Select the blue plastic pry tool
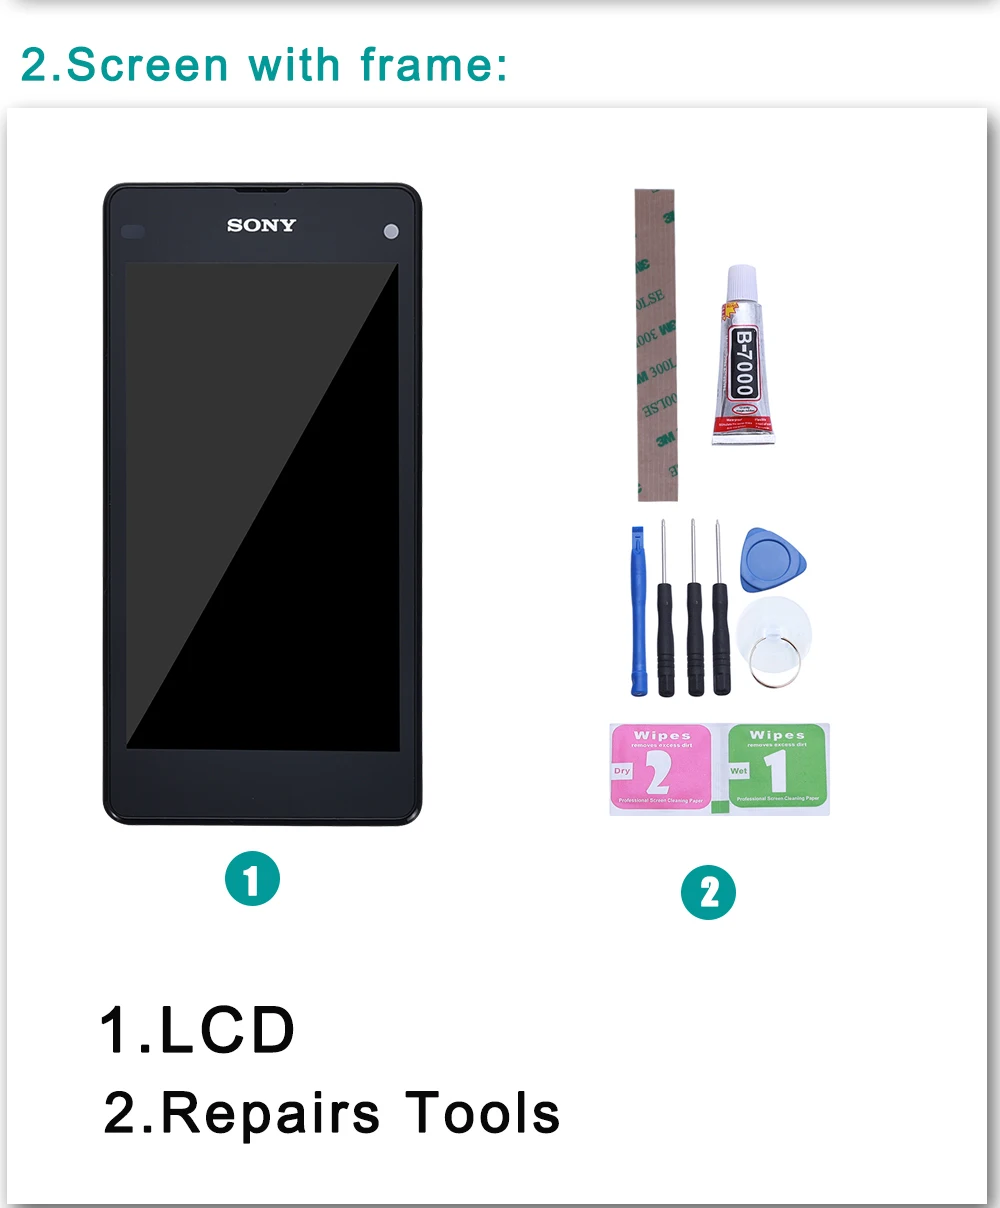 [638, 611]
